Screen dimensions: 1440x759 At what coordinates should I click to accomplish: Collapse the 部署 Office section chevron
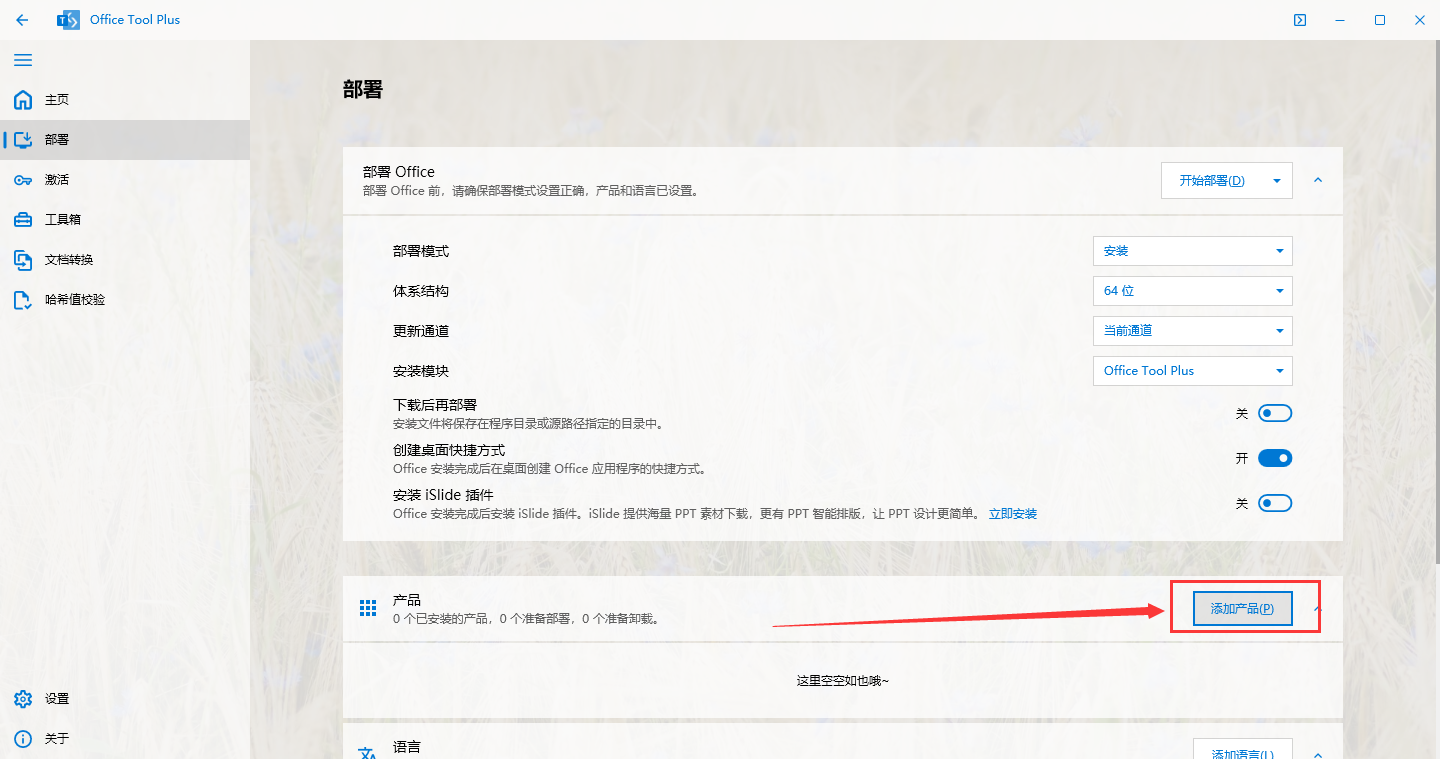pyautogui.click(x=1318, y=181)
